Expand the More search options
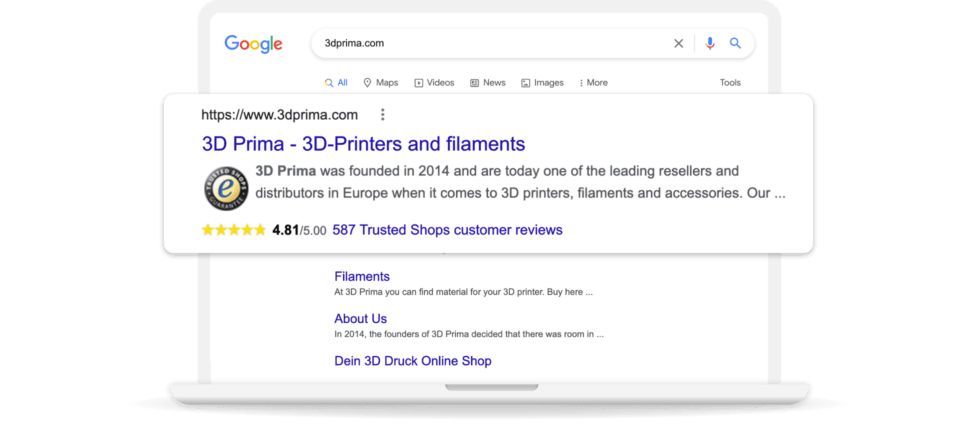Viewport: 976px width, 425px height. pos(593,83)
